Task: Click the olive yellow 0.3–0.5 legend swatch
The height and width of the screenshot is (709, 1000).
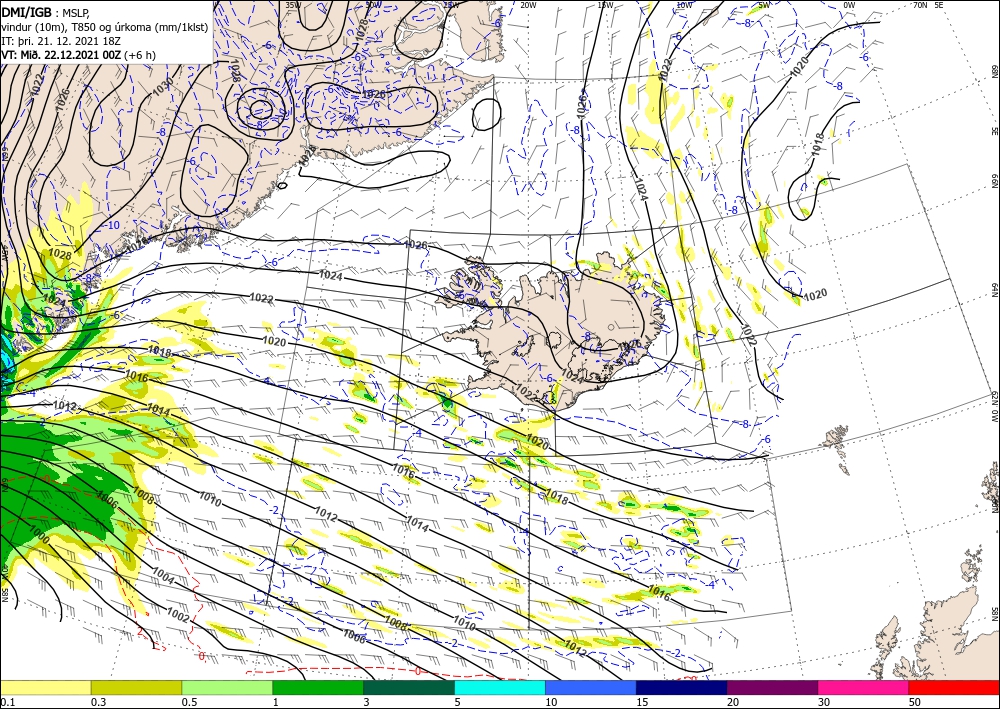Action: tap(136, 687)
